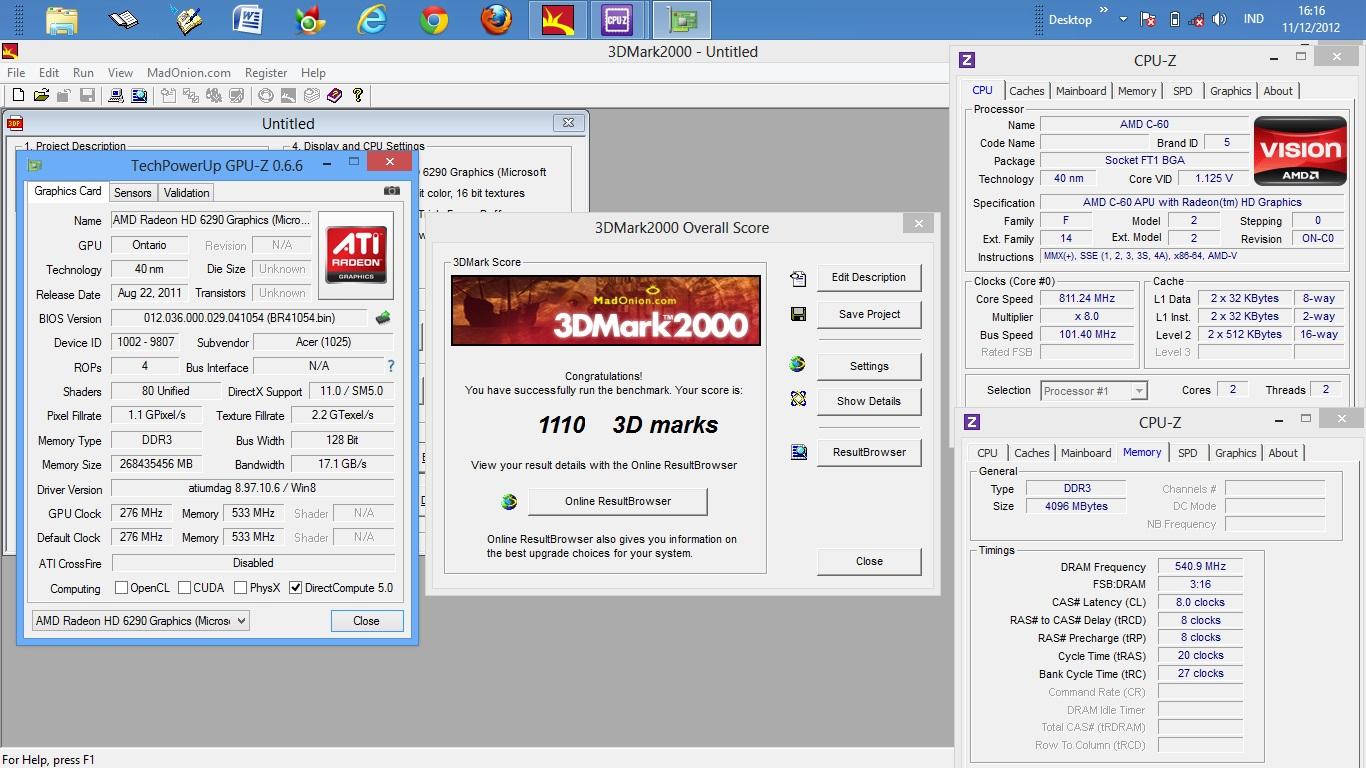Click the purple help book toolbar icon

pos(334,95)
